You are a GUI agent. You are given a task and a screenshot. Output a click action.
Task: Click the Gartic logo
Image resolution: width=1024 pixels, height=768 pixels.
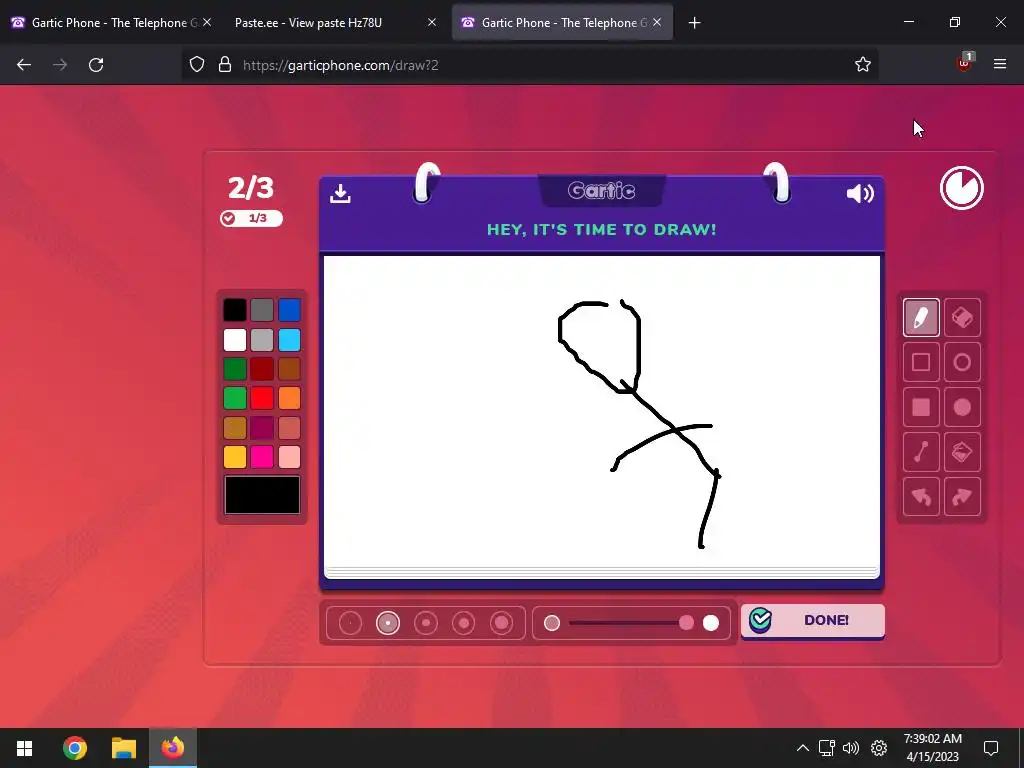(x=601, y=191)
